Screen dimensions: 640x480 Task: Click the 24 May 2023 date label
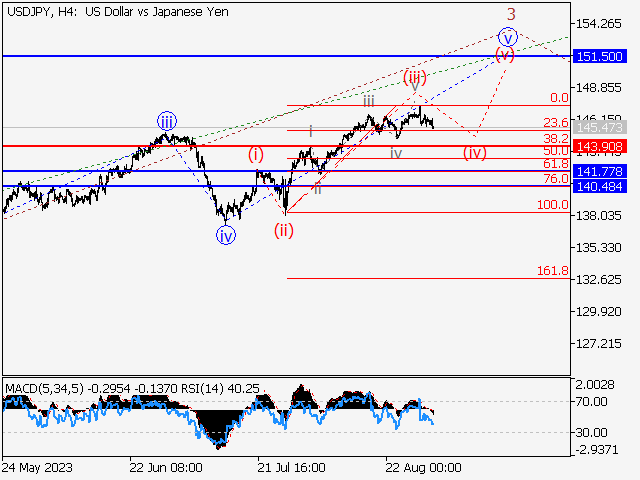coord(37,467)
